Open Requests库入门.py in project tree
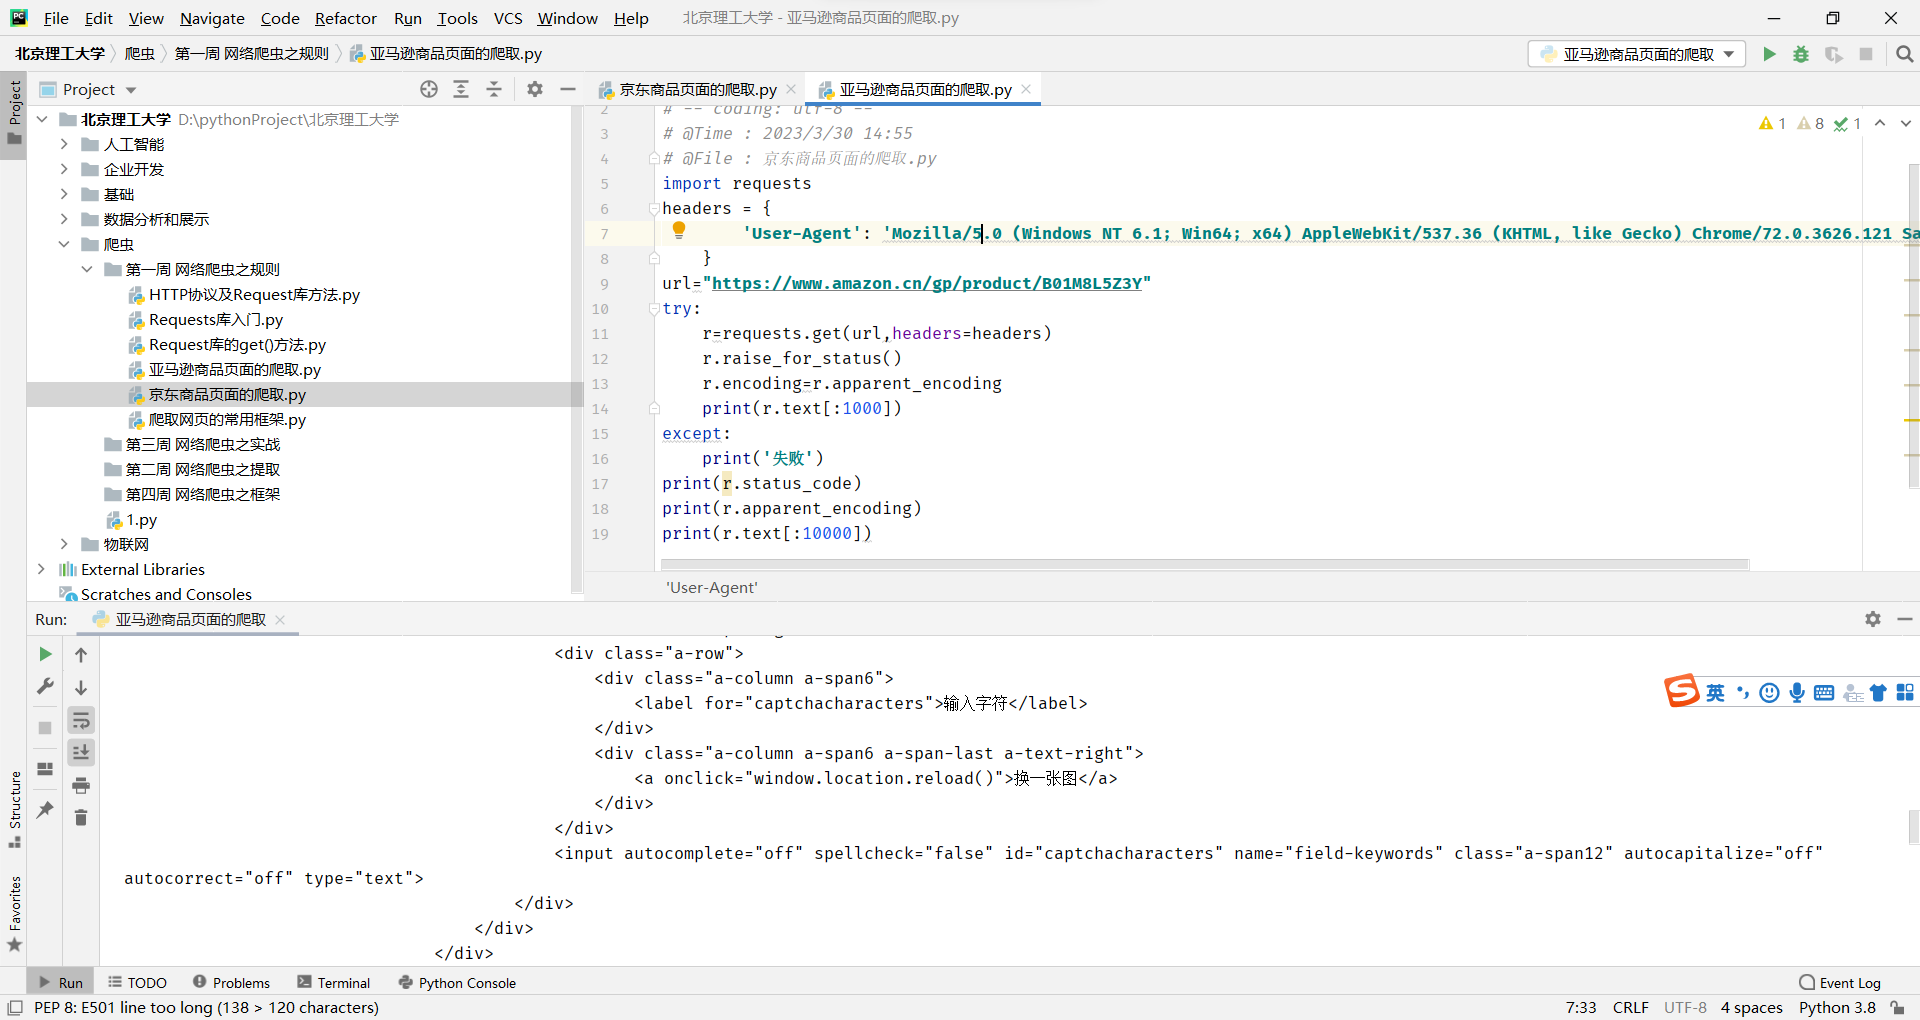The width and height of the screenshot is (1920, 1020). 216,319
